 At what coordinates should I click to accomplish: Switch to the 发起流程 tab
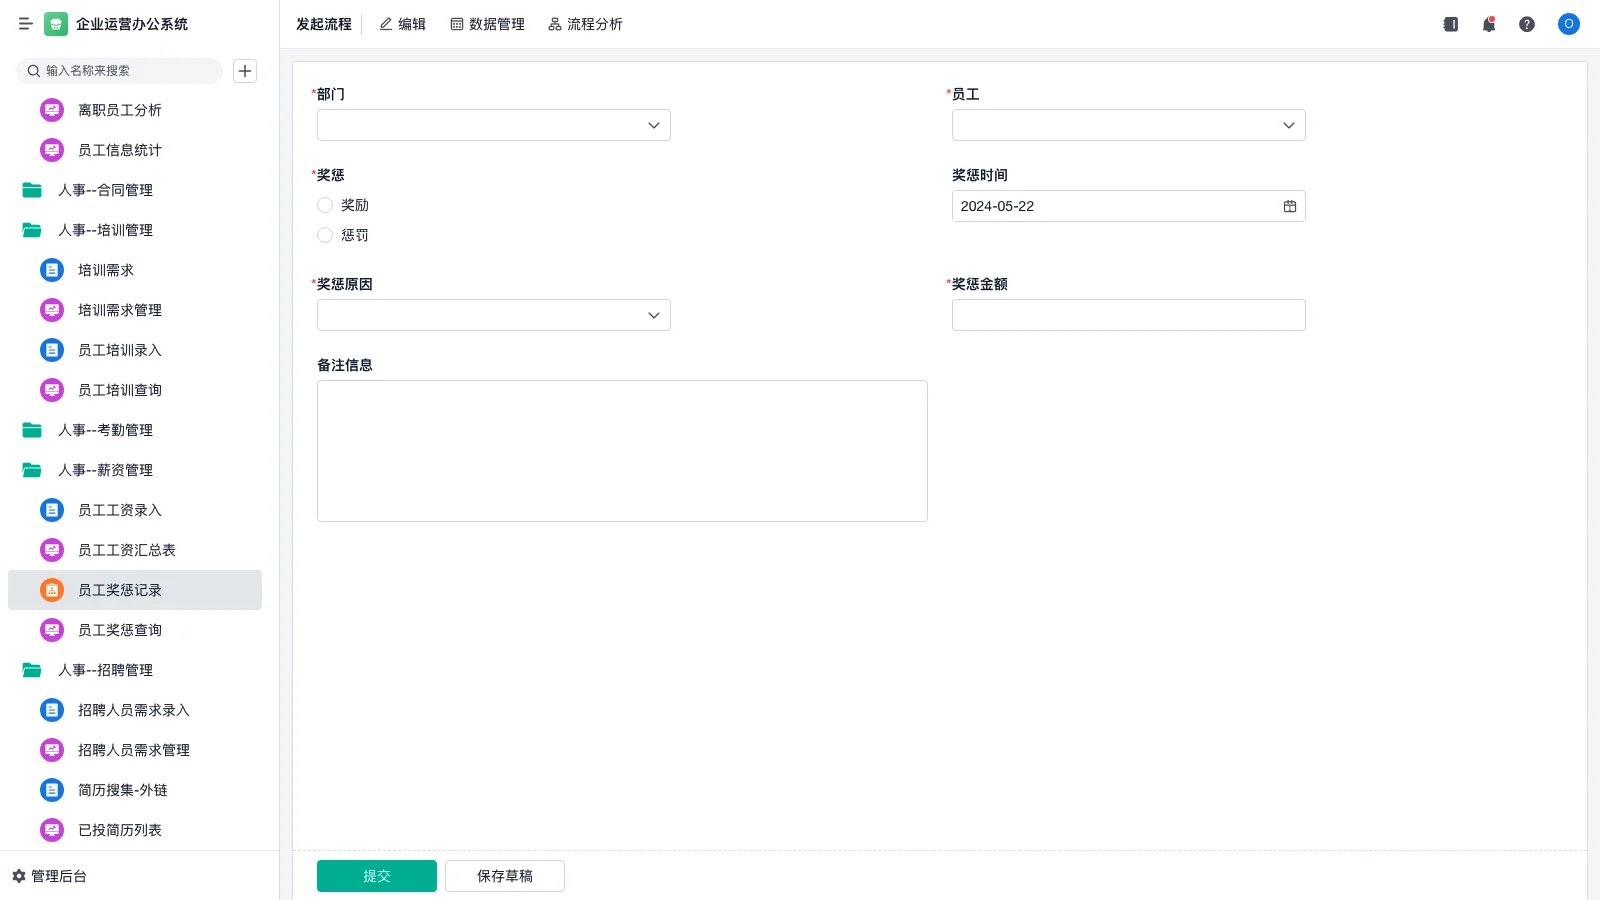point(323,24)
